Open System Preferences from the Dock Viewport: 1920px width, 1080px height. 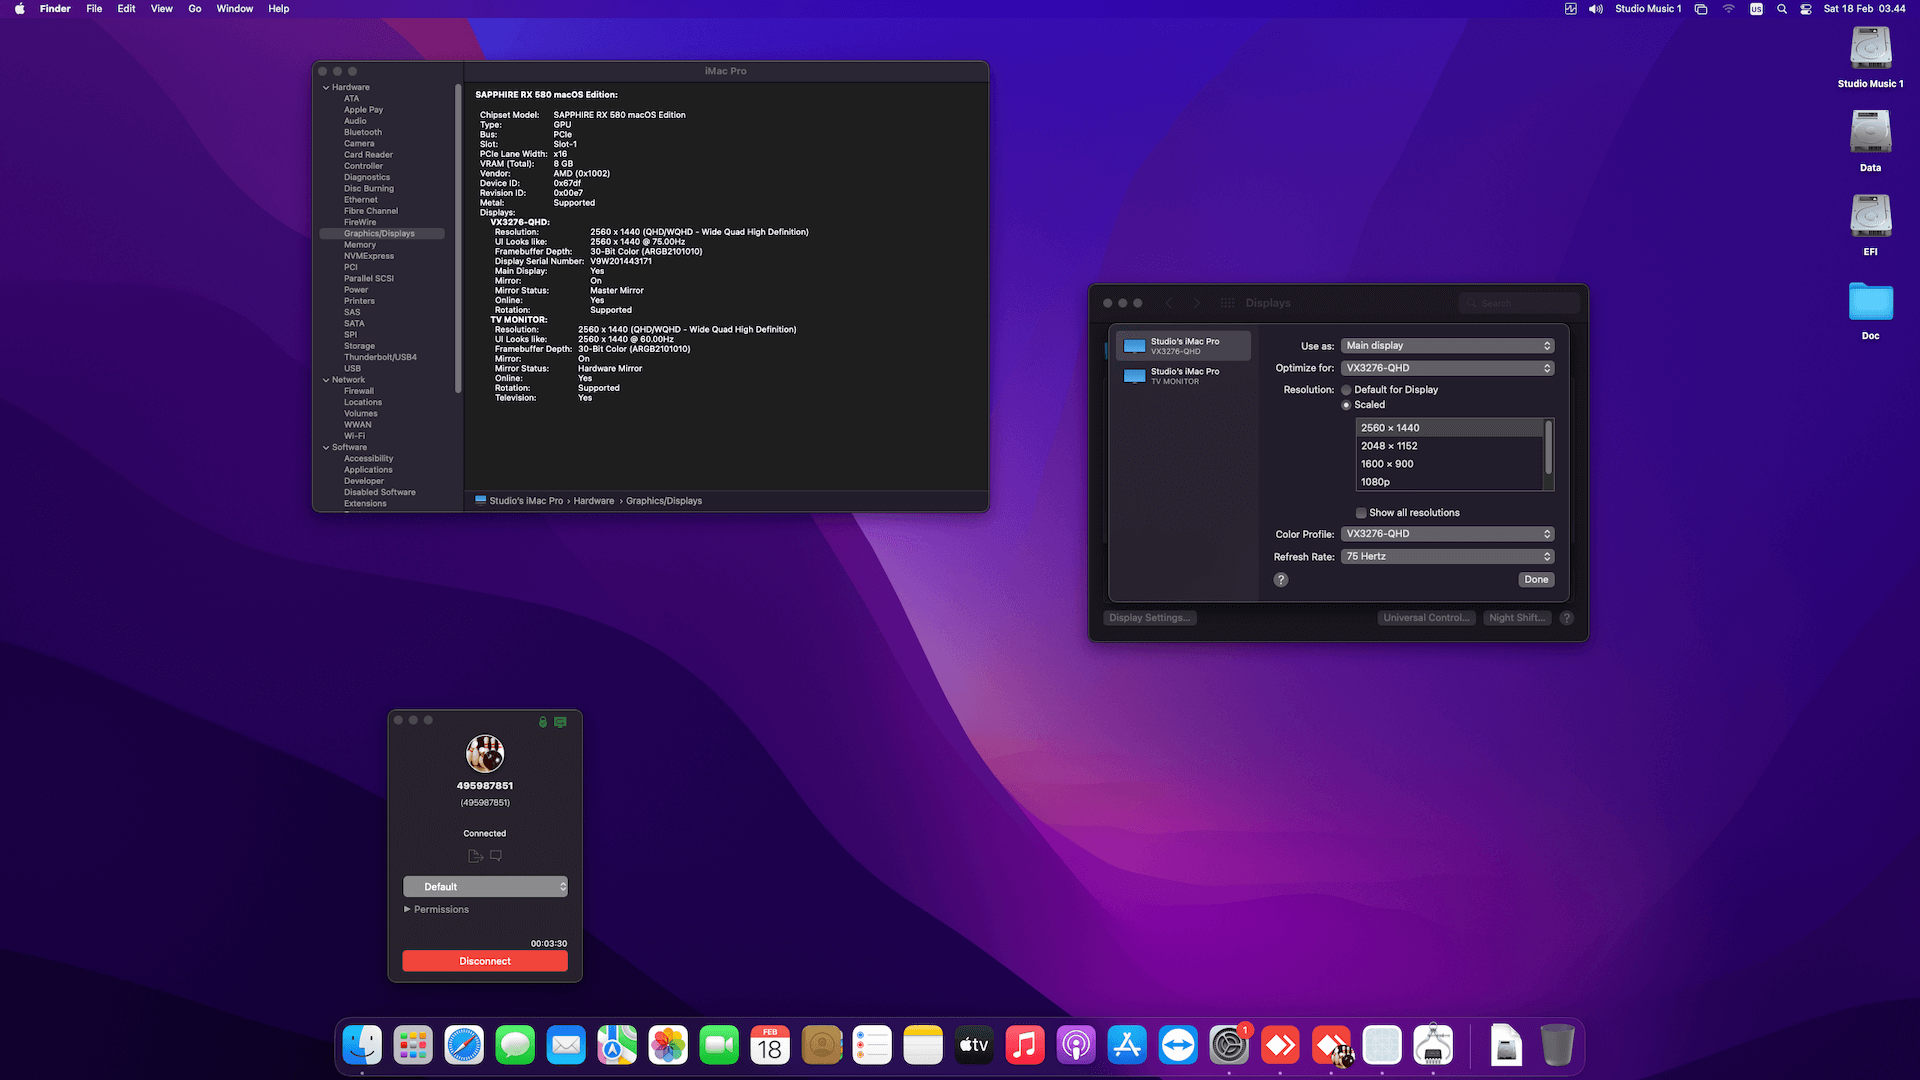(x=1229, y=1044)
